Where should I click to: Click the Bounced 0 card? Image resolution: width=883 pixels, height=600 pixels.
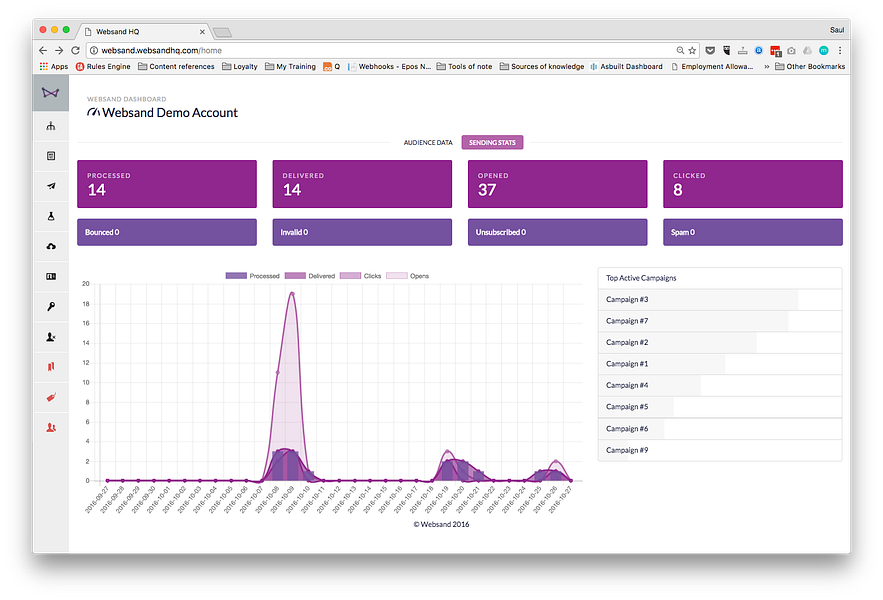pyautogui.click(x=167, y=232)
